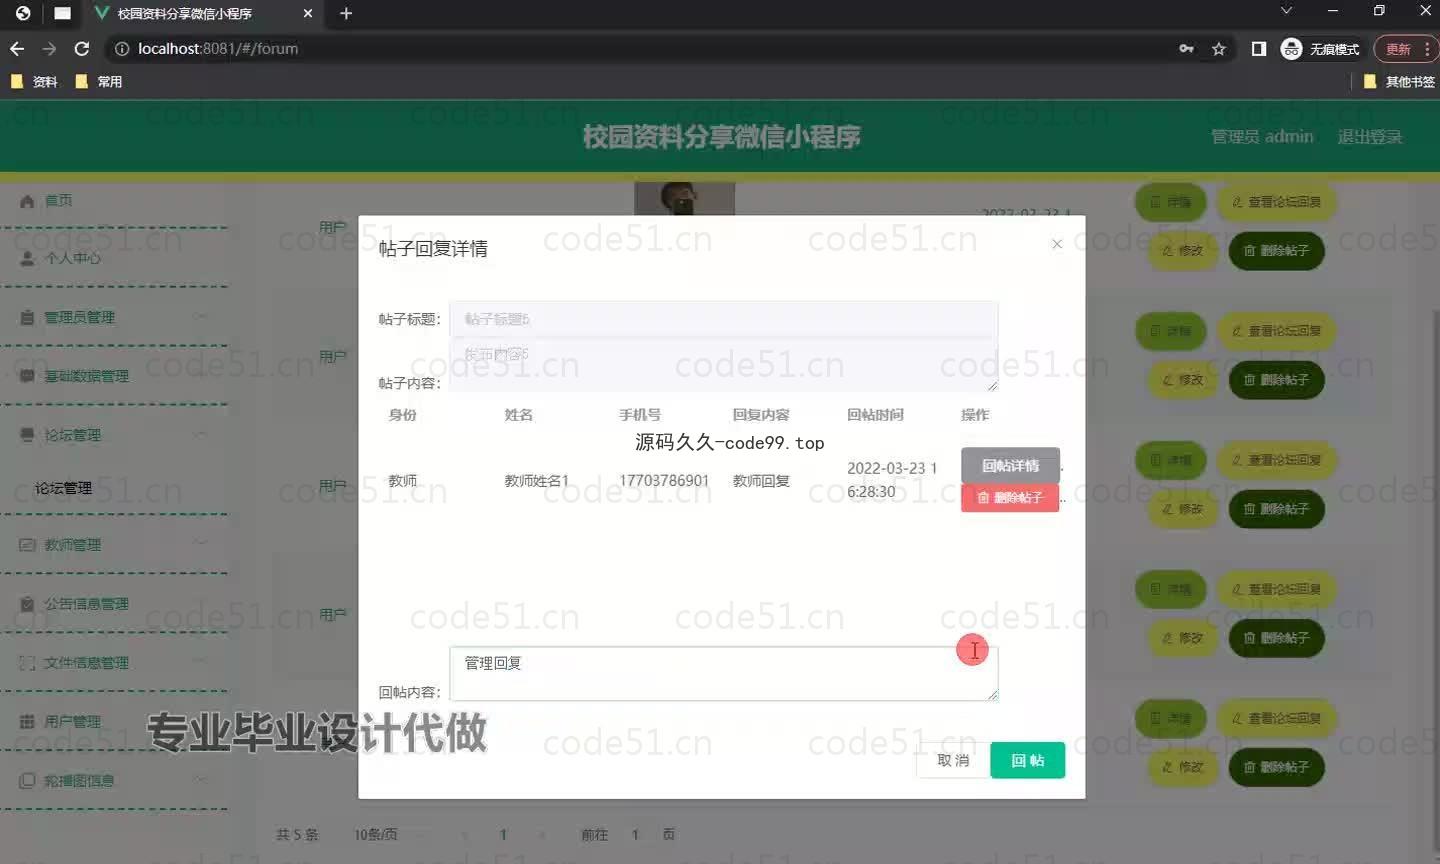This screenshot has height=864, width=1440.
Task: Click the address bar URL localhost:8081
Action: (218, 48)
